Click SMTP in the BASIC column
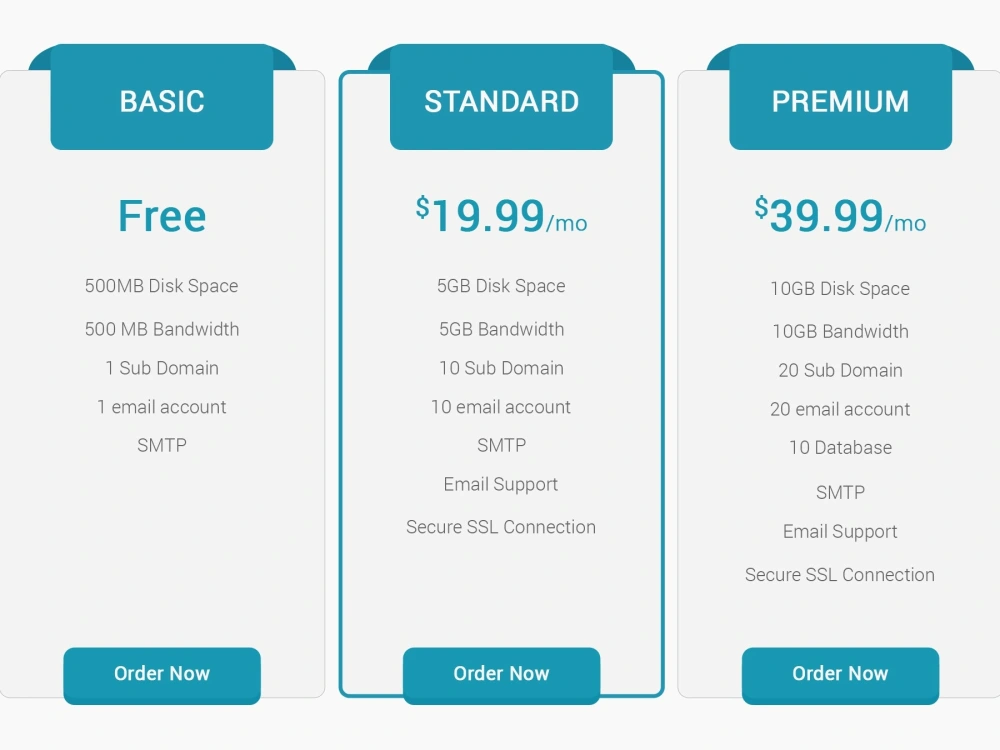Image resolution: width=1000 pixels, height=750 pixels. [x=161, y=445]
